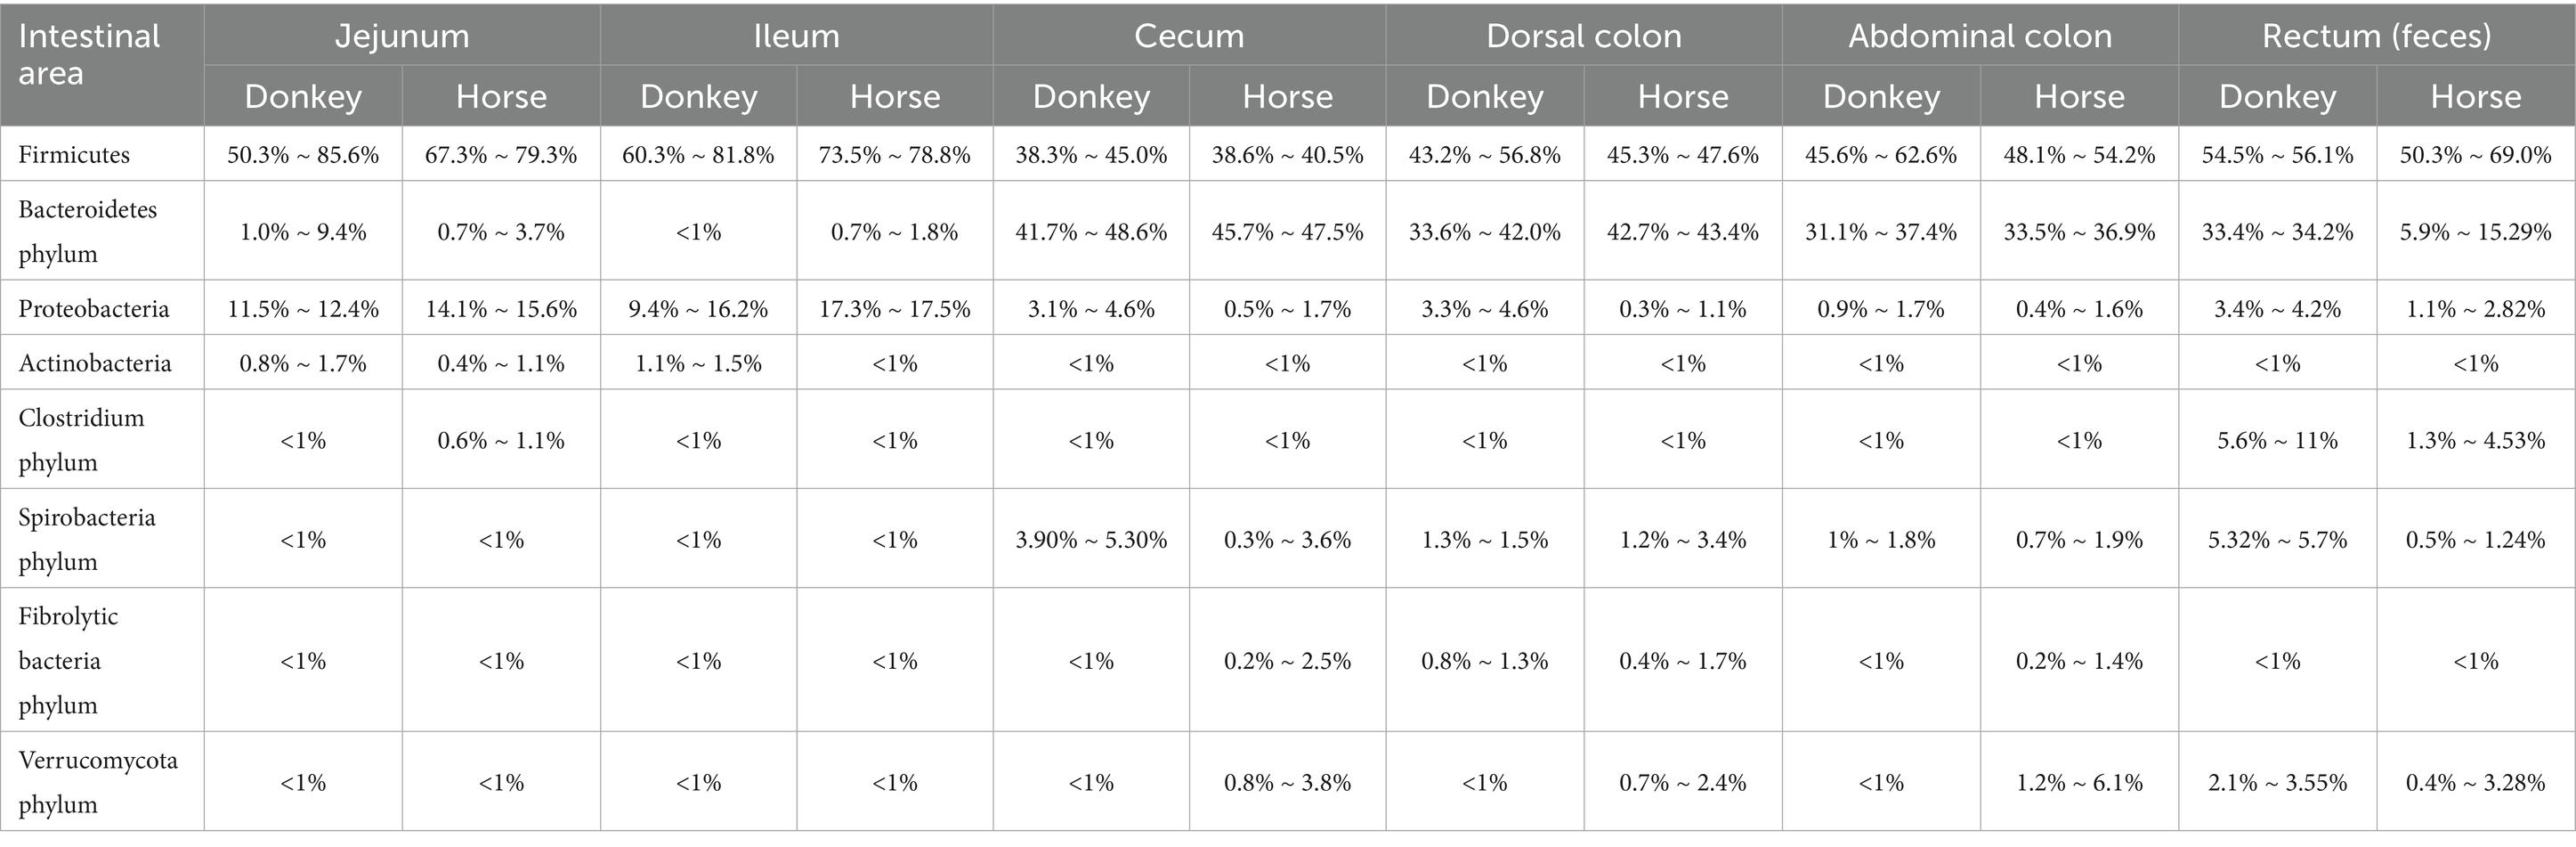Screen dimensions: 2576x847
Task: Click the Actinobacteria row label
Action: (95, 363)
